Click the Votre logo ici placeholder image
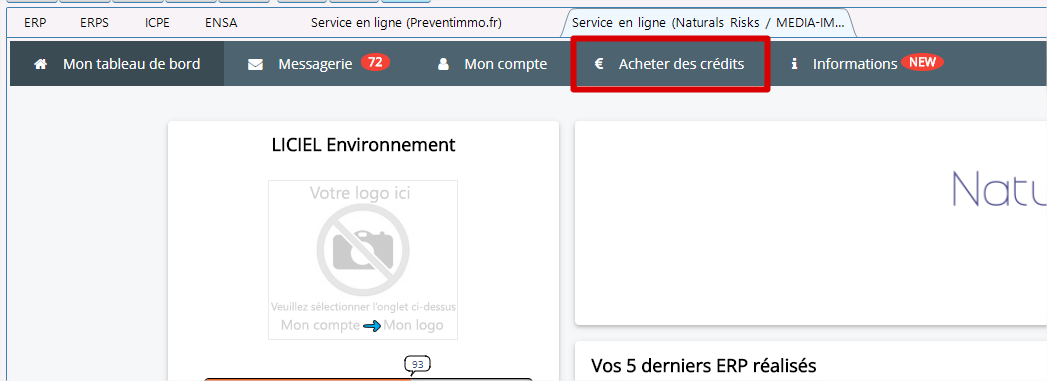 [x=363, y=260]
